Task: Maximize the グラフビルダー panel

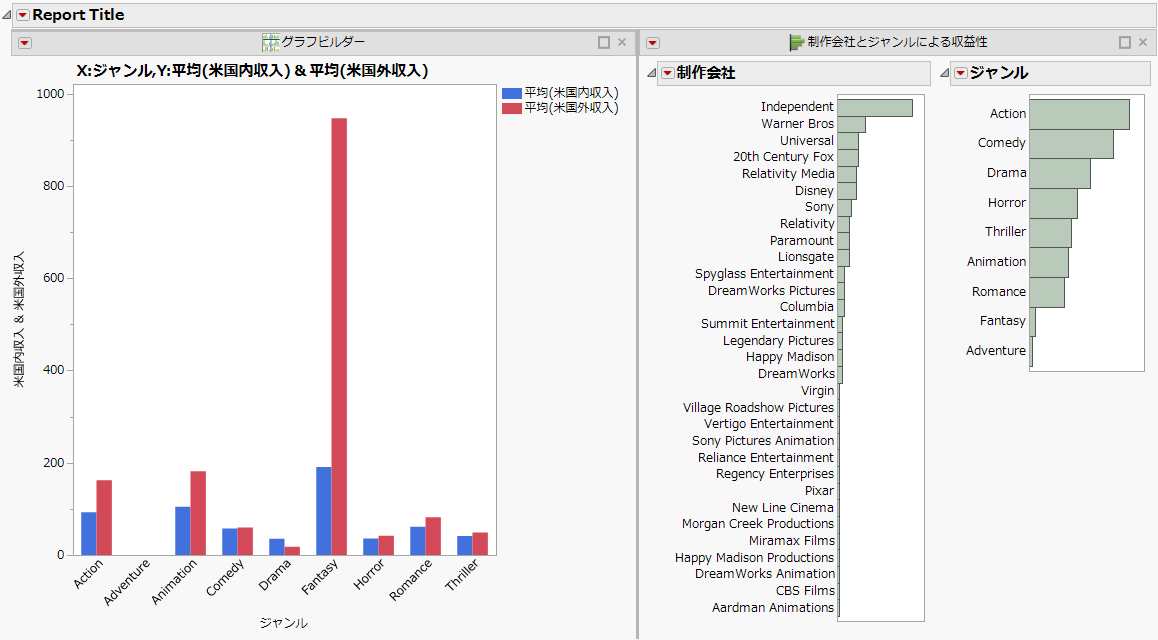Action: click(603, 43)
